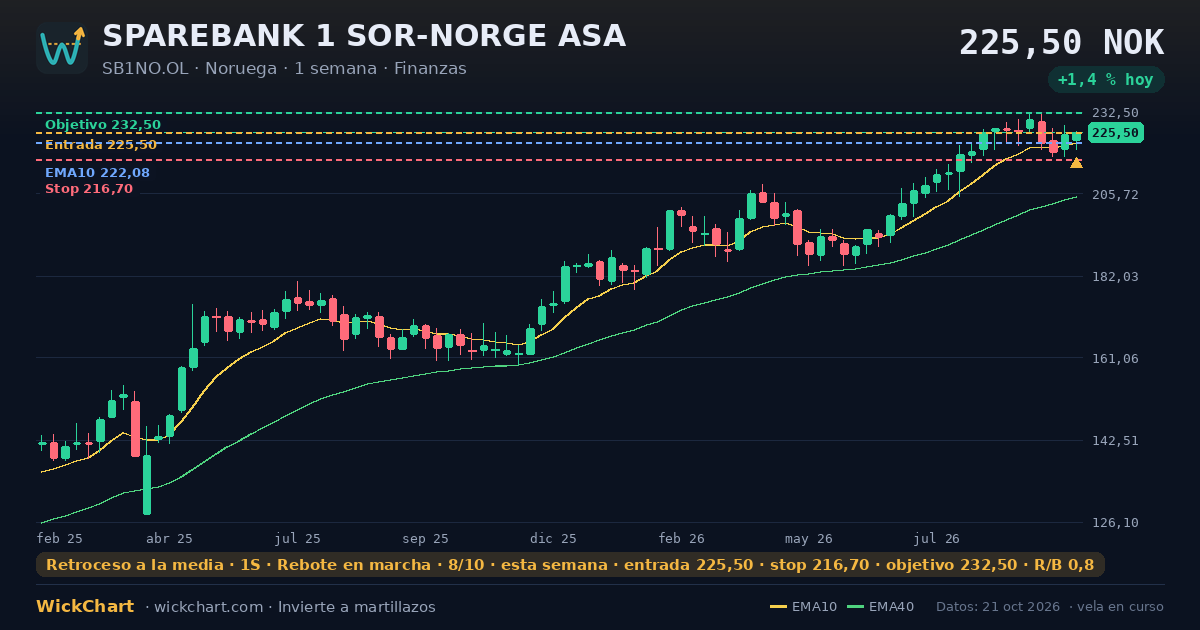Click the 126,10 price axis value

(1115, 522)
